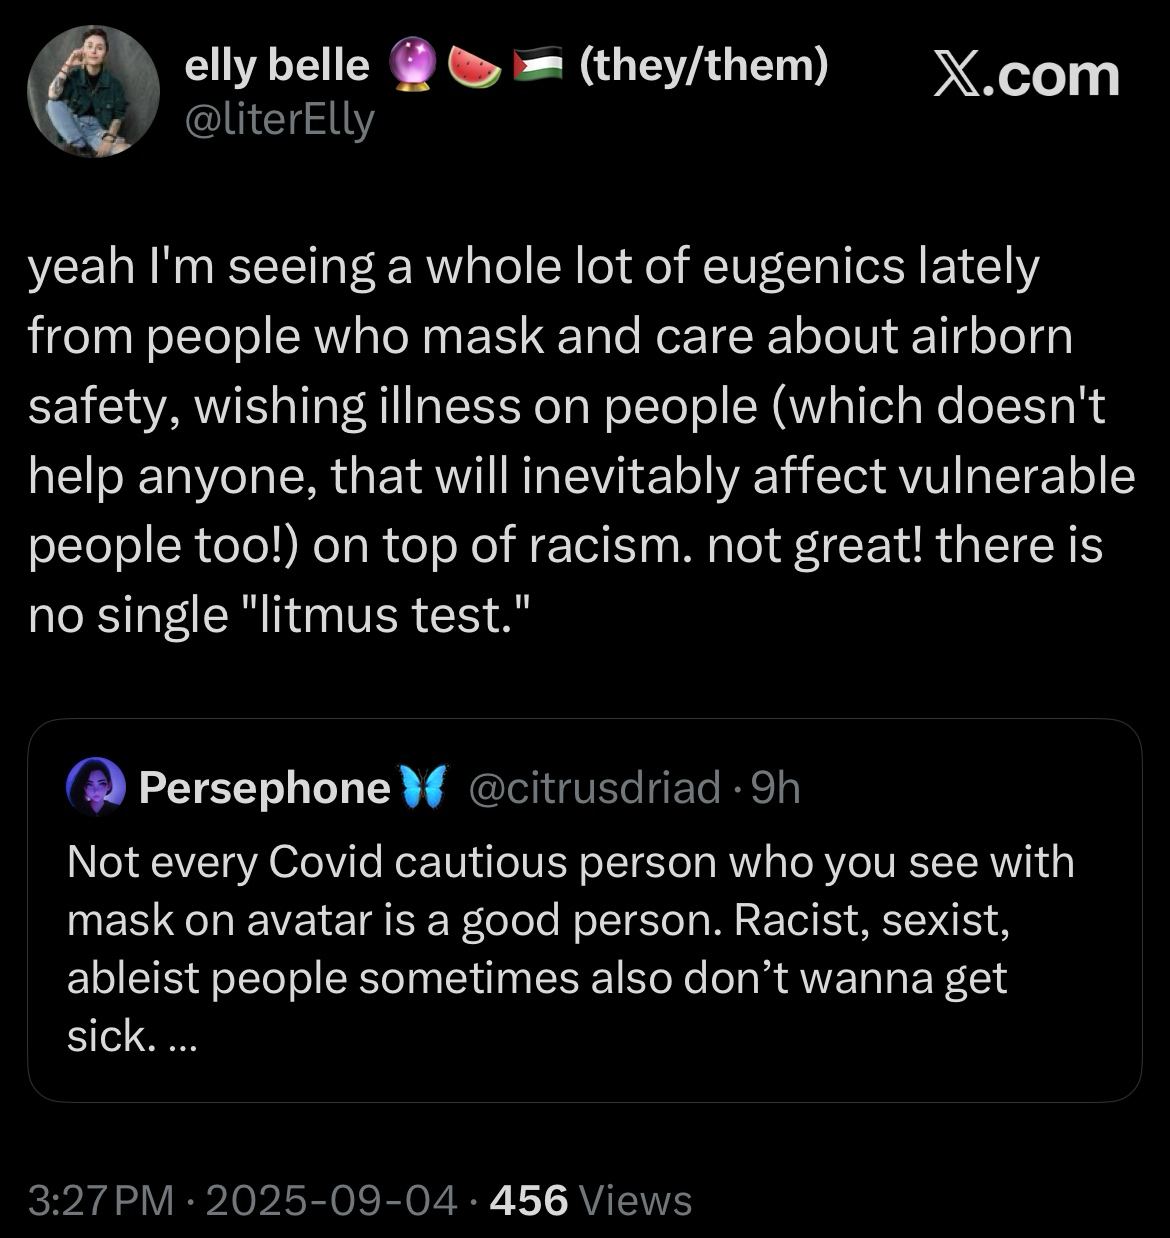Open the @citrusdriad handle

coord(594,788)
